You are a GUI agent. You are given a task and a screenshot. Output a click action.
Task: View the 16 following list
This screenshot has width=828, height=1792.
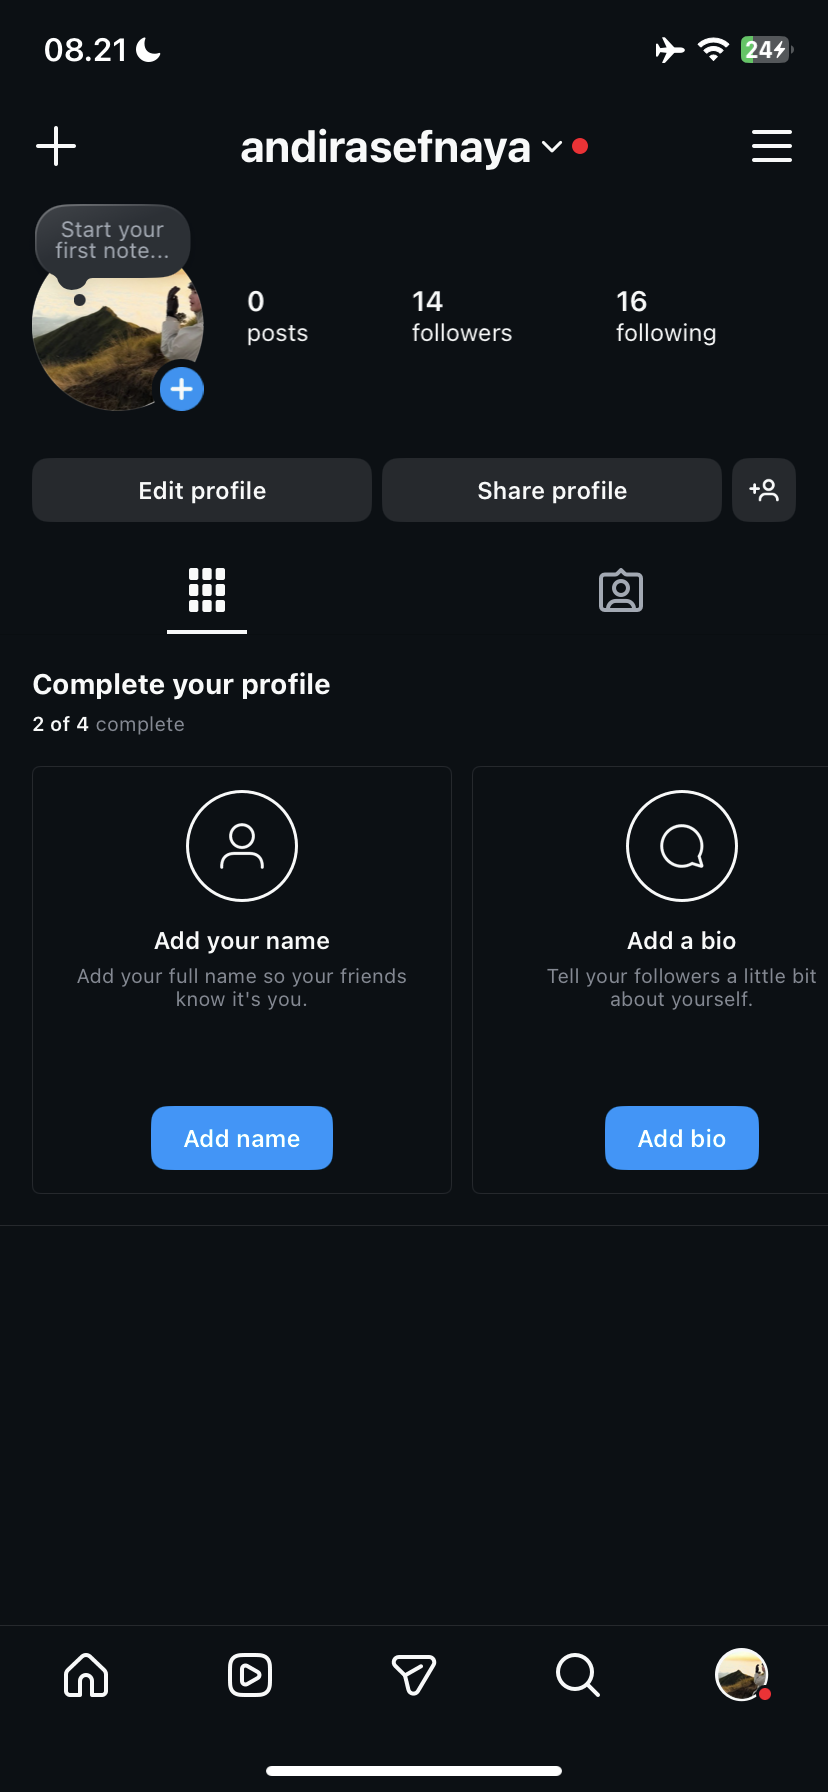pos(666,316)
